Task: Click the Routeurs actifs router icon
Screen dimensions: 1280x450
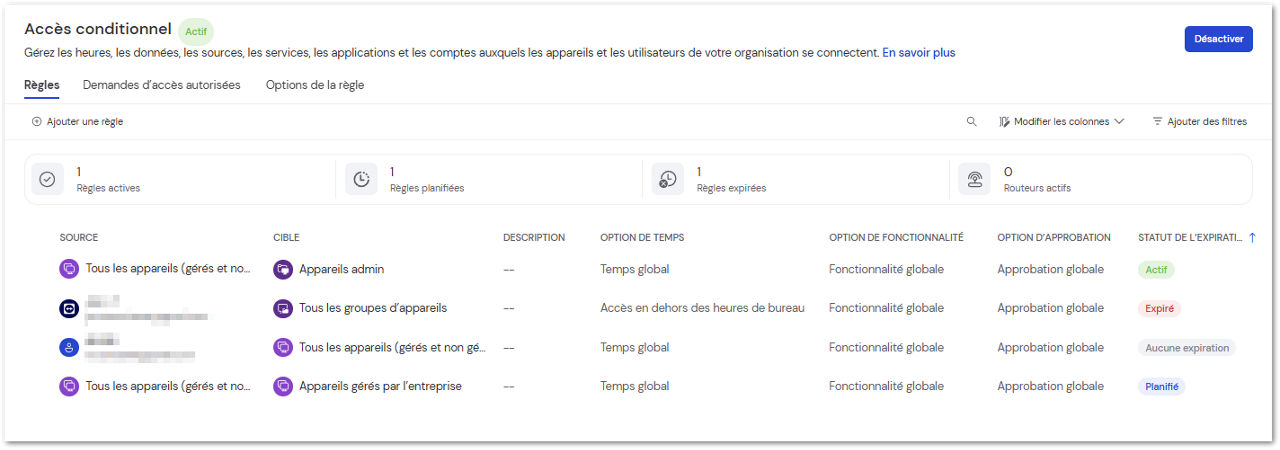Action: click(974, 179)
